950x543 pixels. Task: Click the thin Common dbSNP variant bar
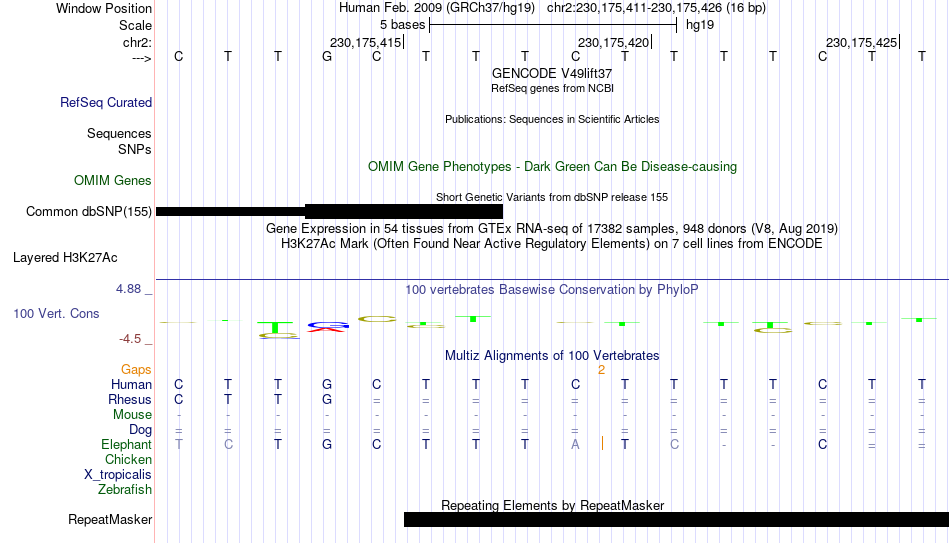tap(231, 212)
